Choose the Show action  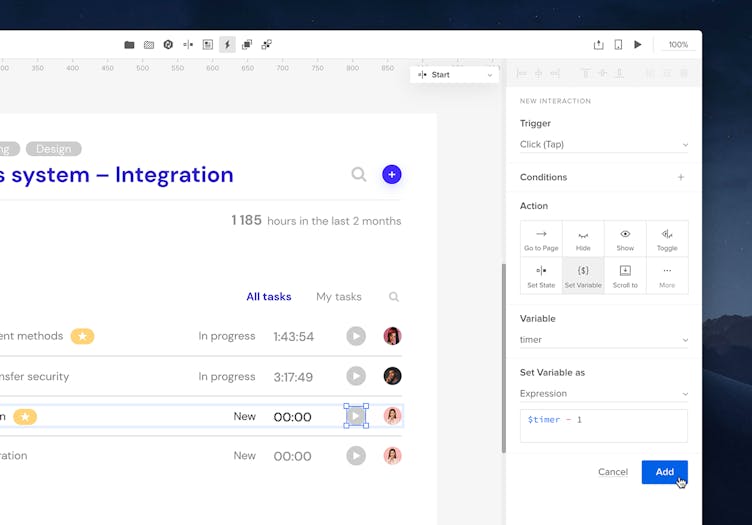coord(625,239)
